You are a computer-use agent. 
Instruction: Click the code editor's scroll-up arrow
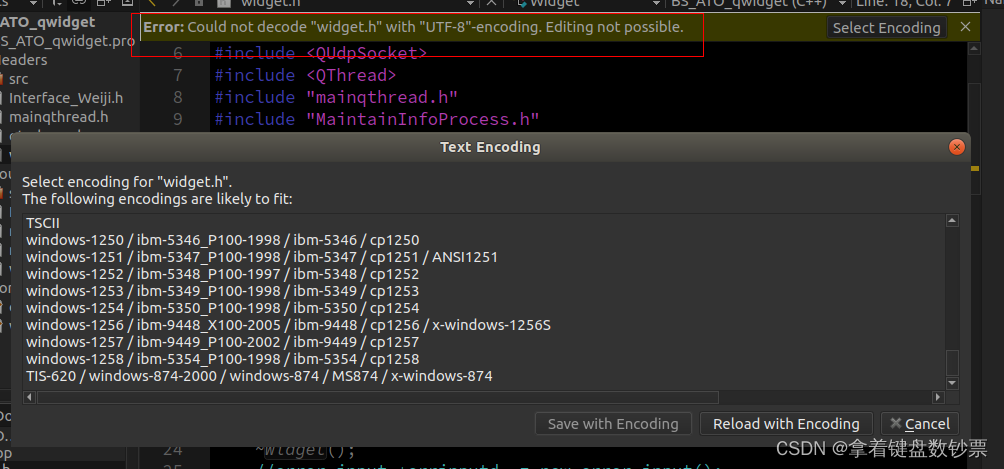click(973, 49)
